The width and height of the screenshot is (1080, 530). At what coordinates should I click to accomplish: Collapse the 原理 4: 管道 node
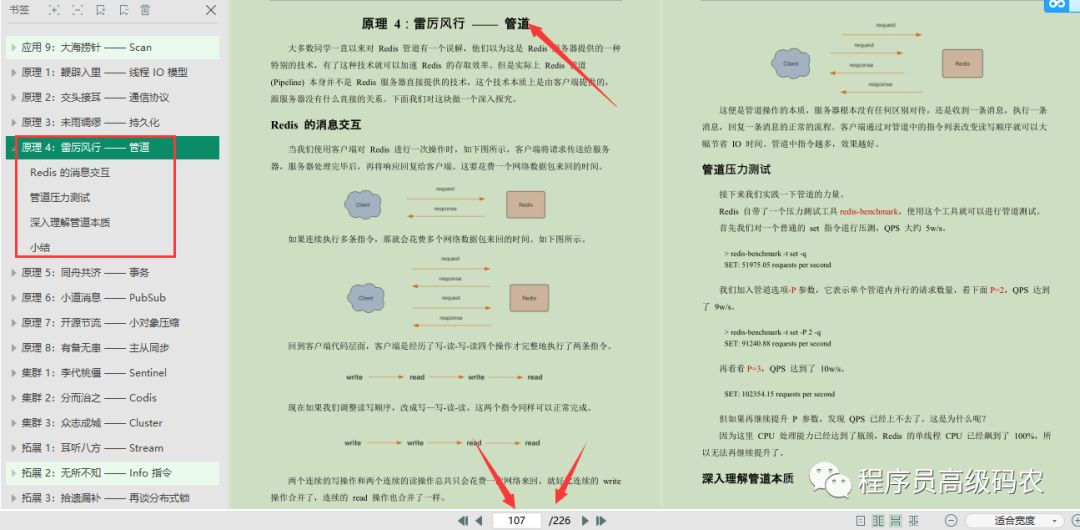(14, 147)
